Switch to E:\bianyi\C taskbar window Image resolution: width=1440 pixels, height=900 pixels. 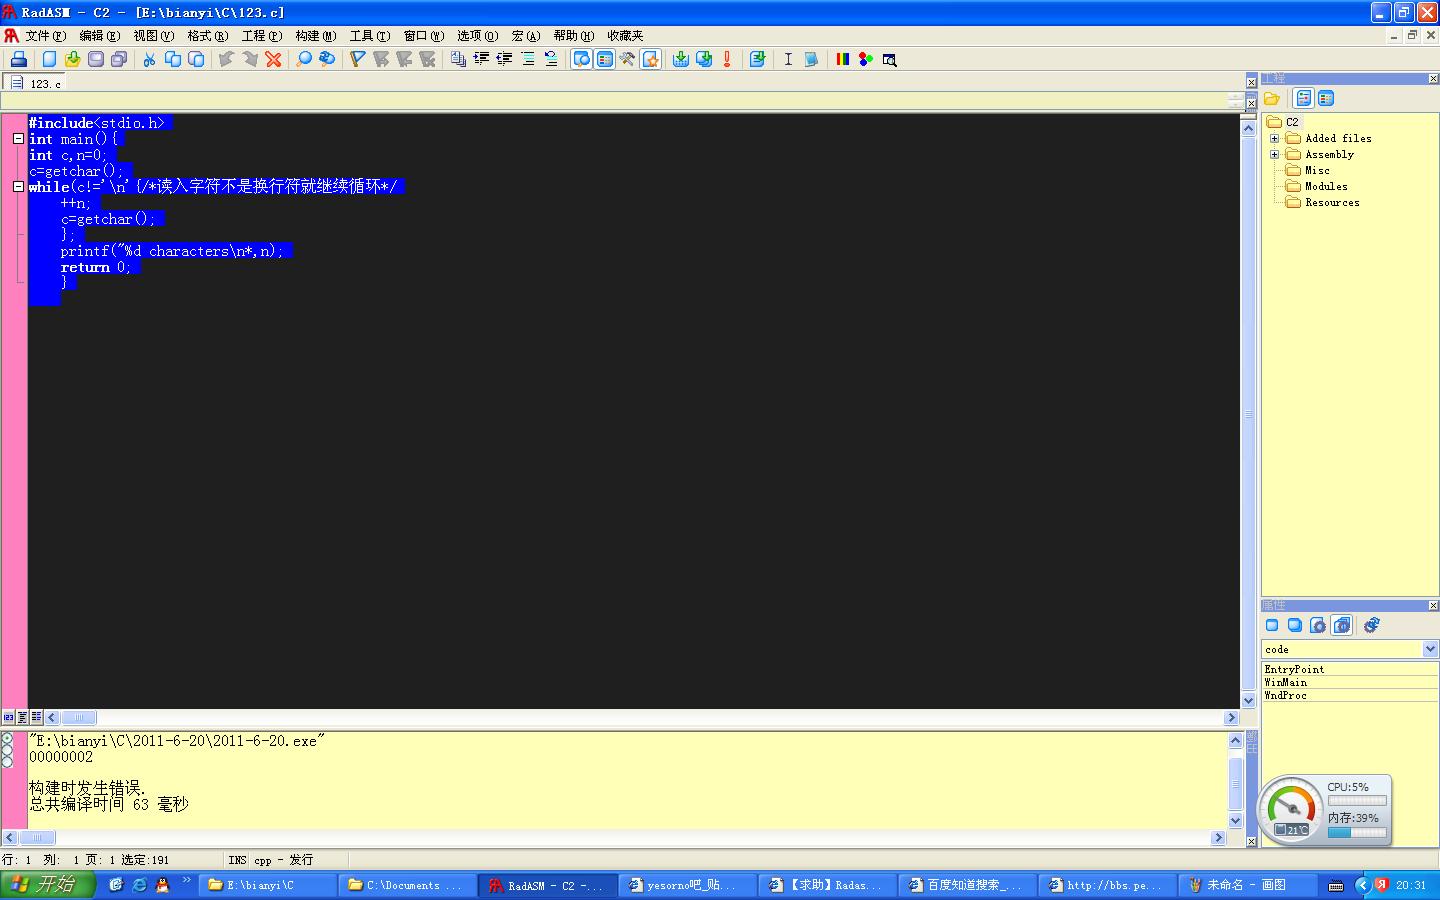[268, 885]
